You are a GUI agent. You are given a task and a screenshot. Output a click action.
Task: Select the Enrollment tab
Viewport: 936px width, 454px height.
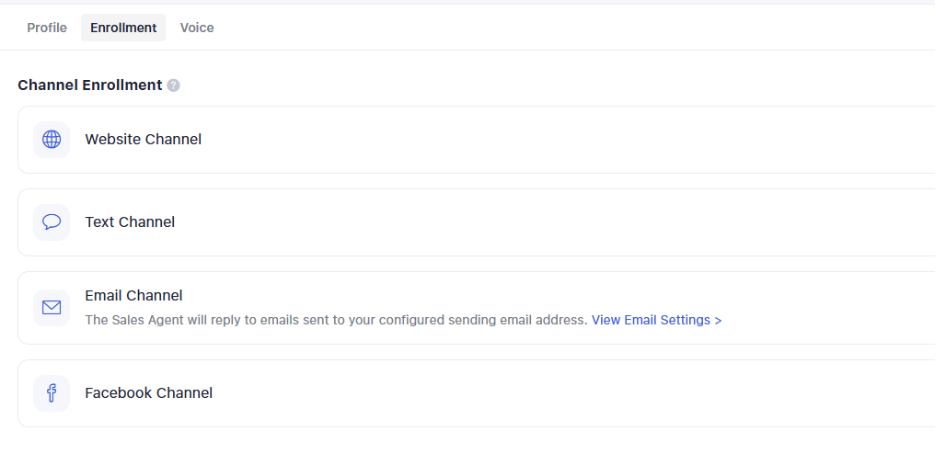[x=123, y=28]
